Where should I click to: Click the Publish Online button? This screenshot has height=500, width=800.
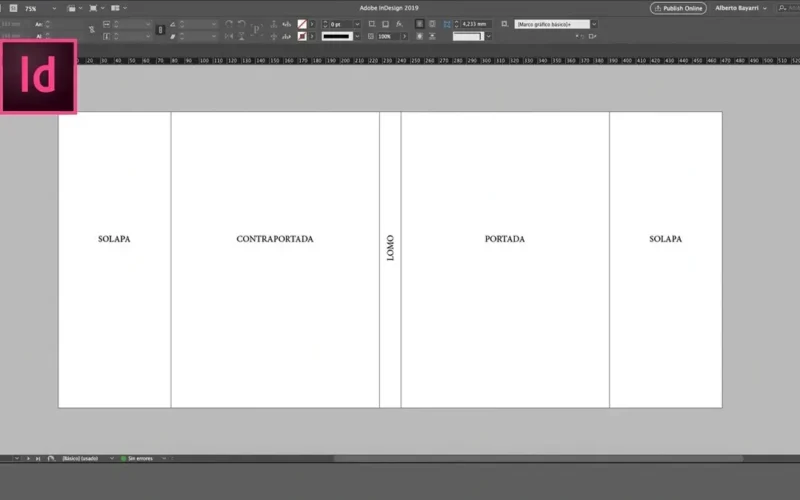(x=678, y=8)
